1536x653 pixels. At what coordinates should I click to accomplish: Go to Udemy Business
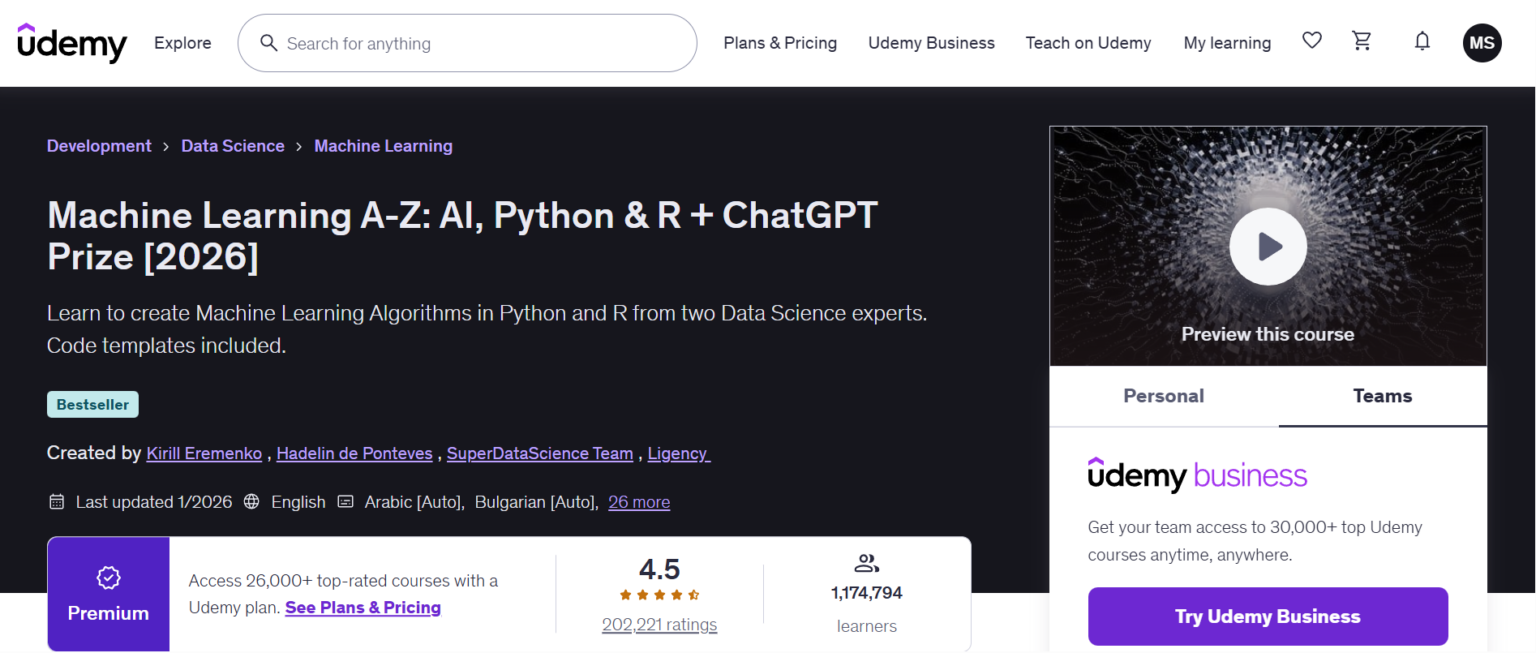931,43
